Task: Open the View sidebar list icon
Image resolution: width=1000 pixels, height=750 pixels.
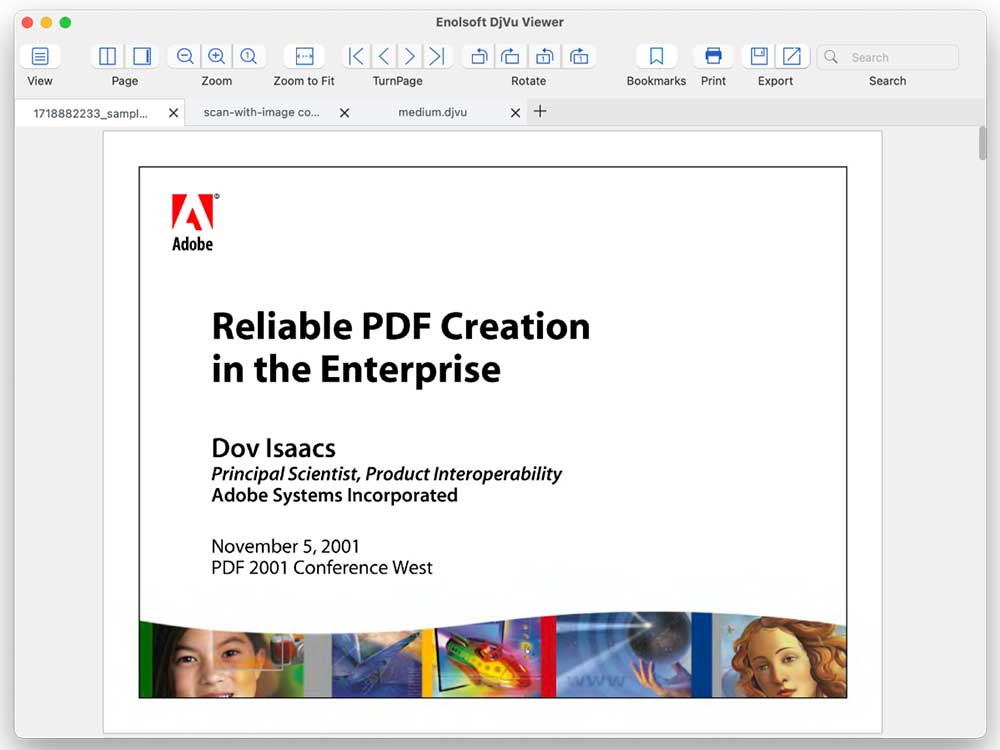Action: tap(40, 56)
